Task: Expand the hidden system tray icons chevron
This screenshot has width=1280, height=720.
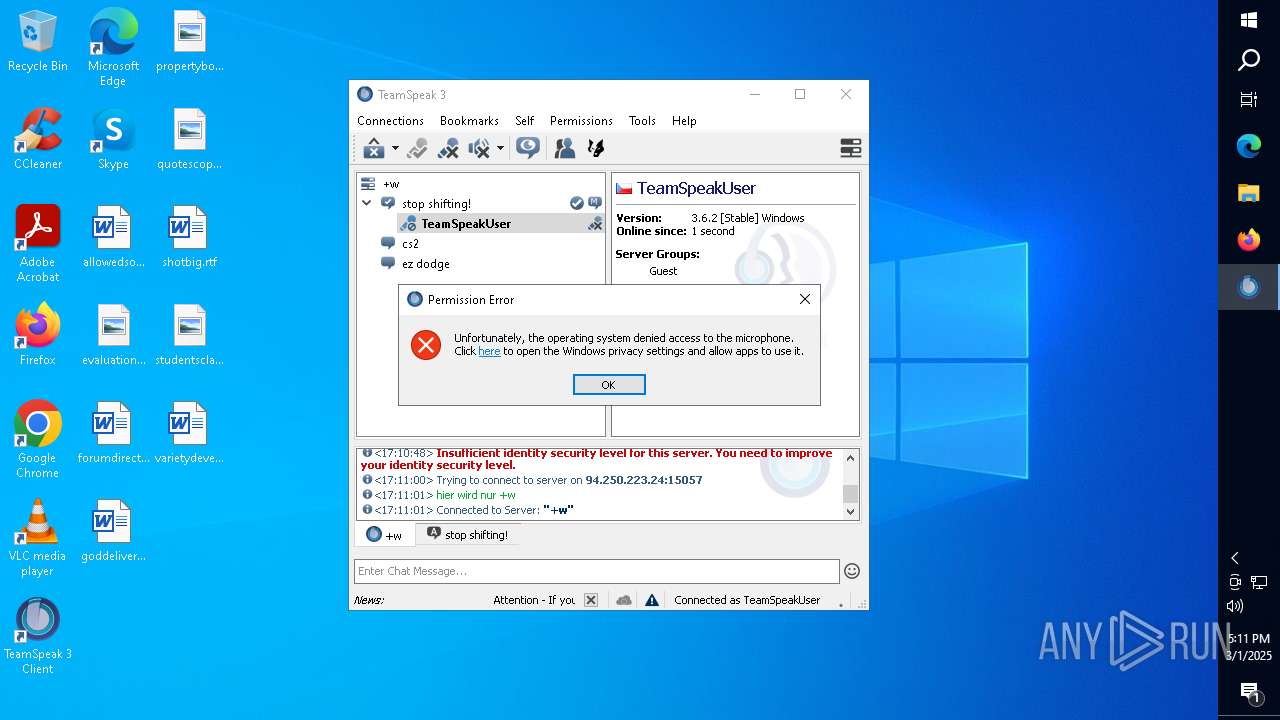Action: [1235, 558]
